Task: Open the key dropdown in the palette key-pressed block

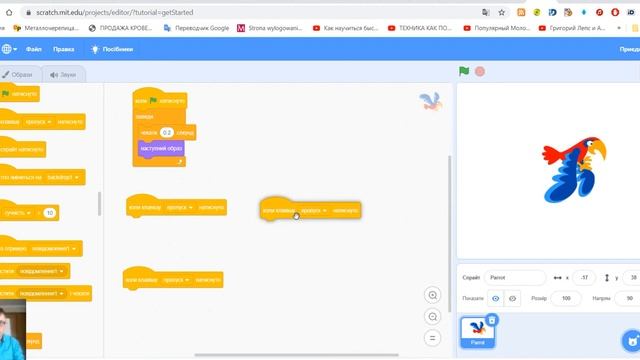Action: pos(38,122)
